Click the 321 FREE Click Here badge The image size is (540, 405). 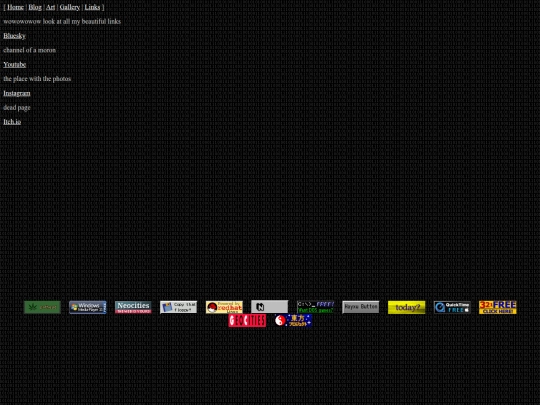click(x=498, y=307)
